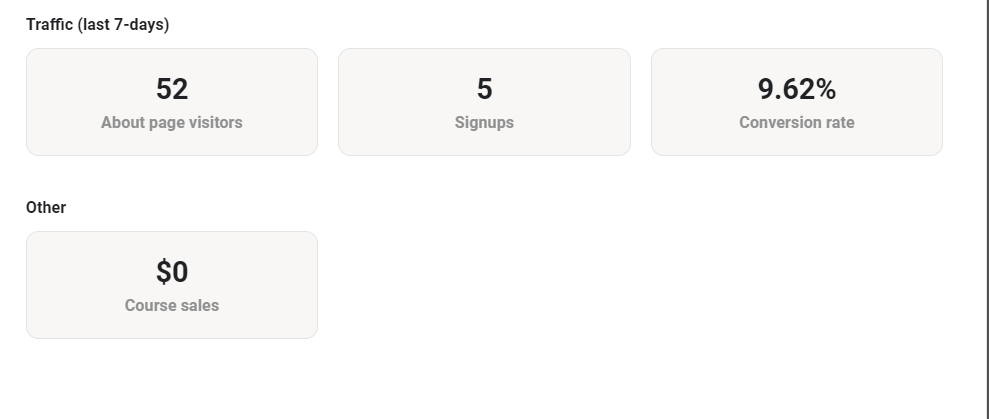Click the 52 visitors count
This screenshot has width=989, height=419.
click(172, 90)
